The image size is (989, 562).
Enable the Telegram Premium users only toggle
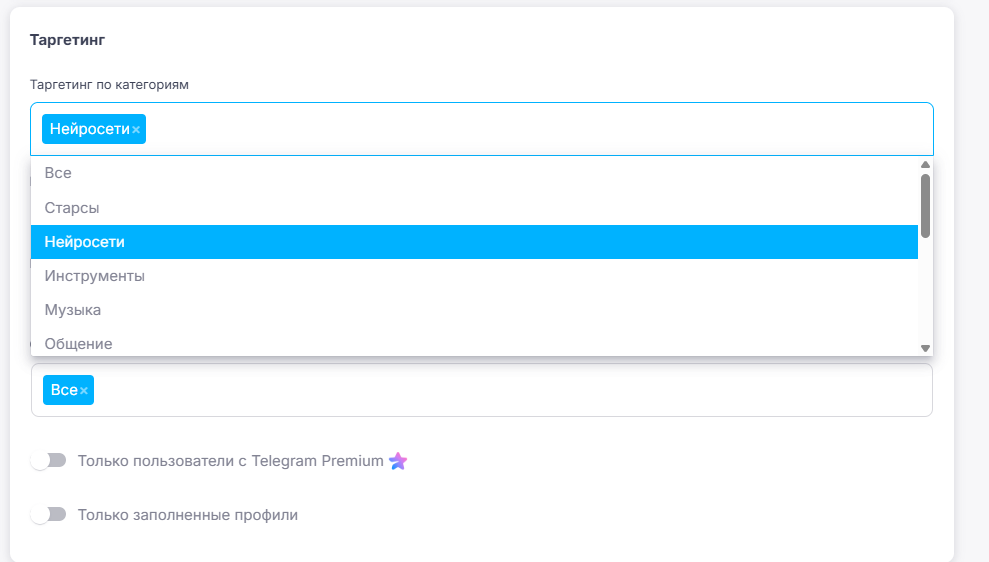48,460
